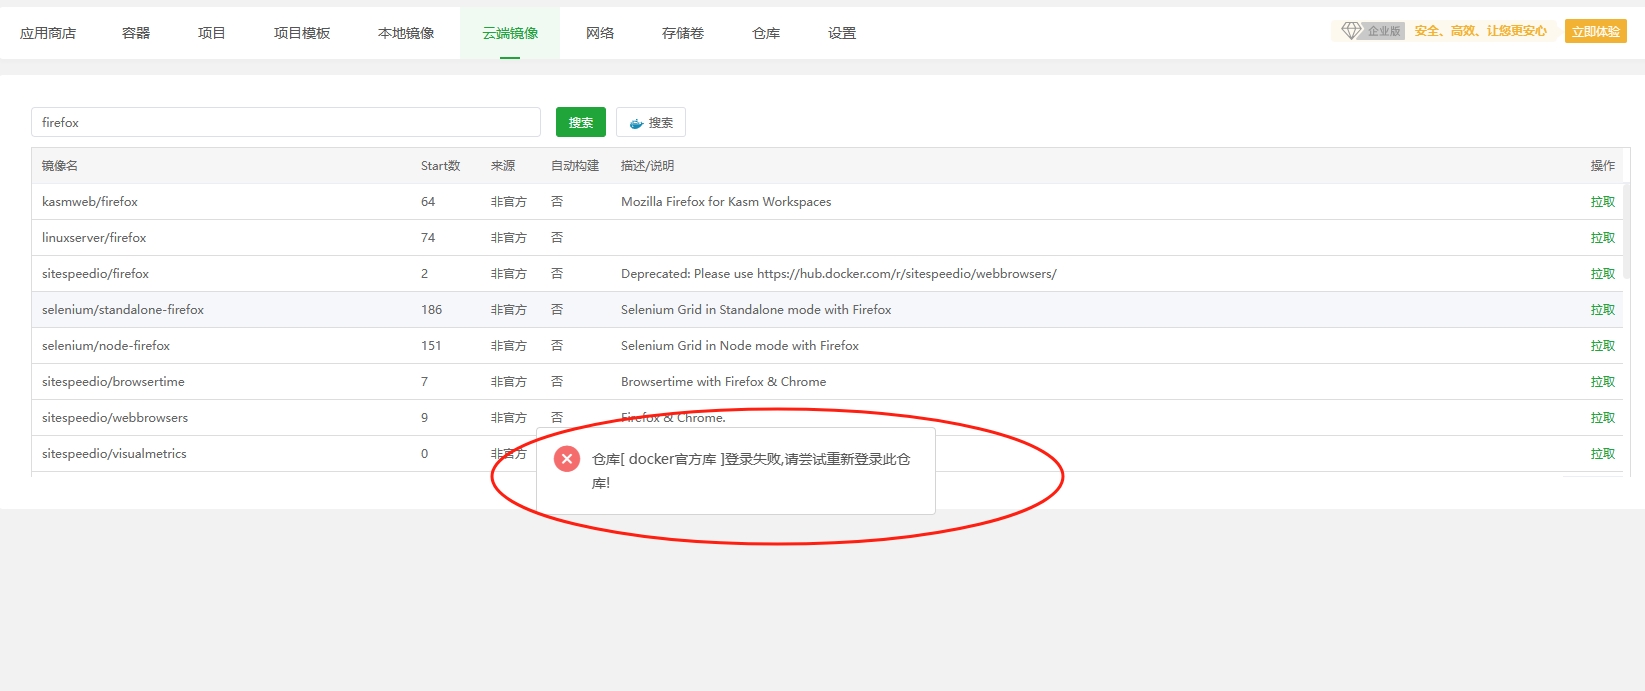Pull the sitespeedio/firefox image
The image size is (1645, 691).
click(1603, 274)
